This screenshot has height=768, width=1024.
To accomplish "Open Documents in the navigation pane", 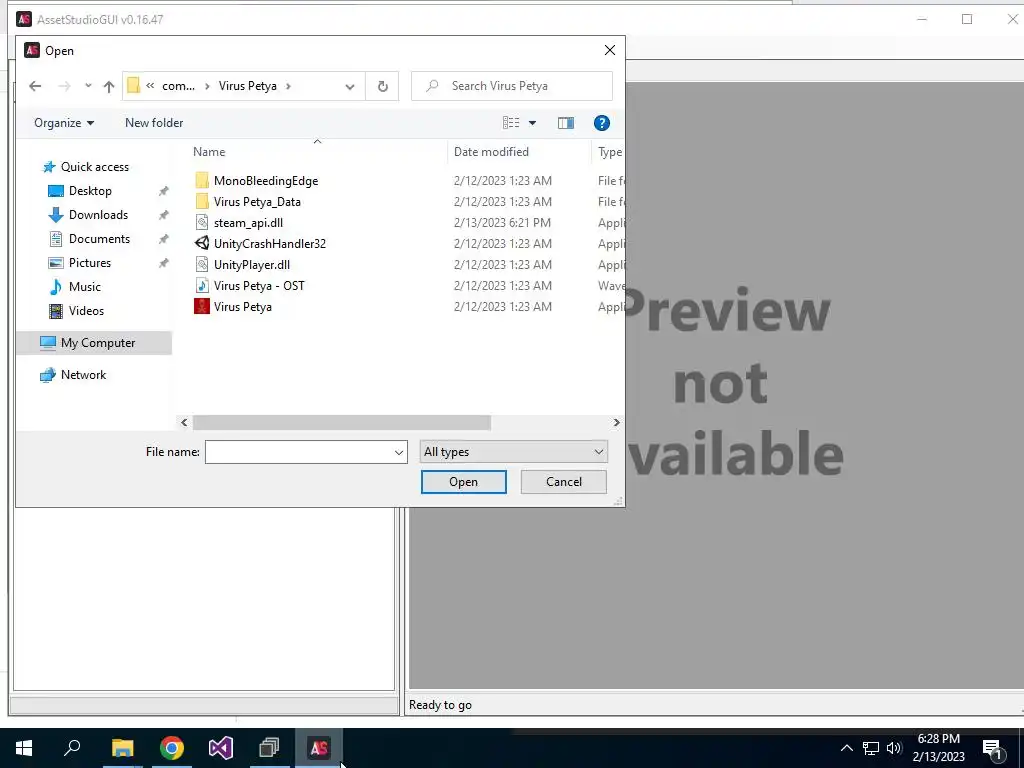I will 99,239.
